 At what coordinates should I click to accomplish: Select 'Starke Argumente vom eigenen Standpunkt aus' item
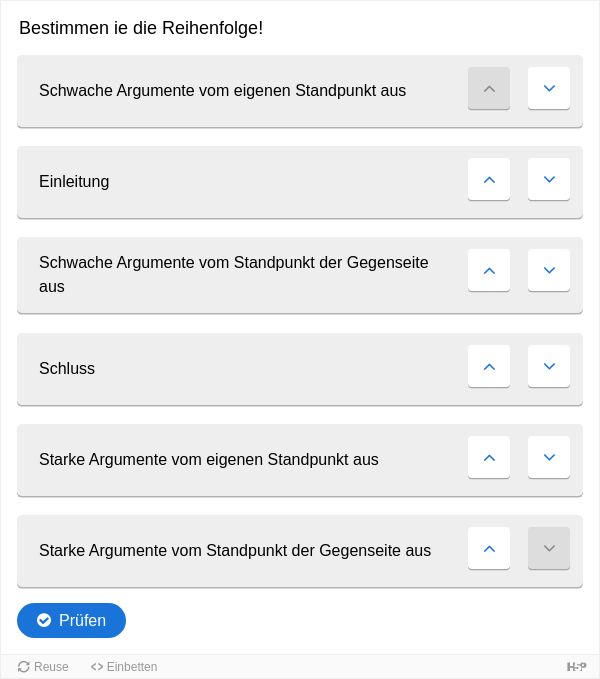pyautogui.click(x=300, y=460)
